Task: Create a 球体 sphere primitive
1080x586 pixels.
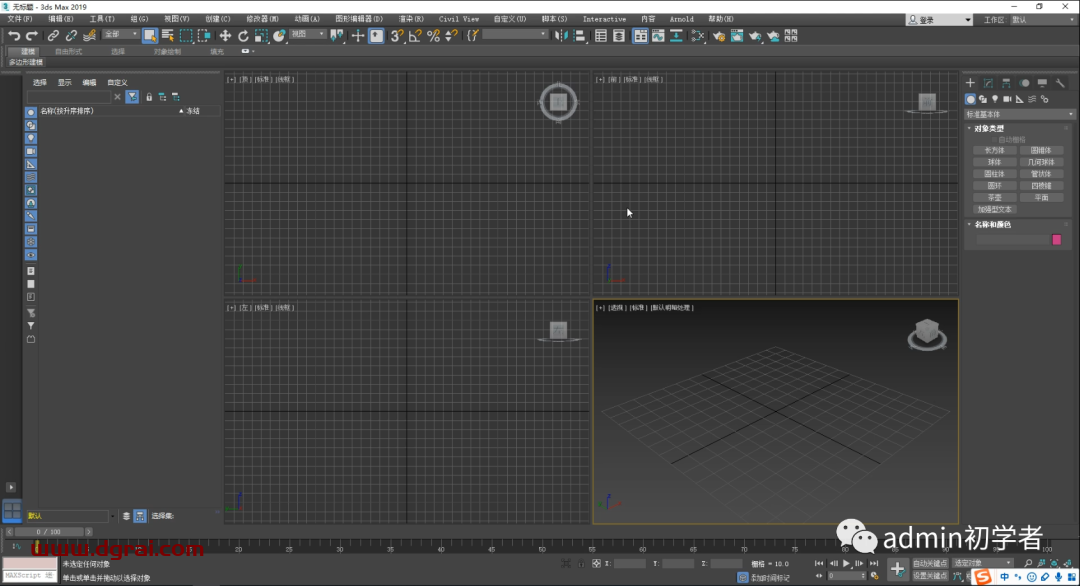Action: coord(995,162)
